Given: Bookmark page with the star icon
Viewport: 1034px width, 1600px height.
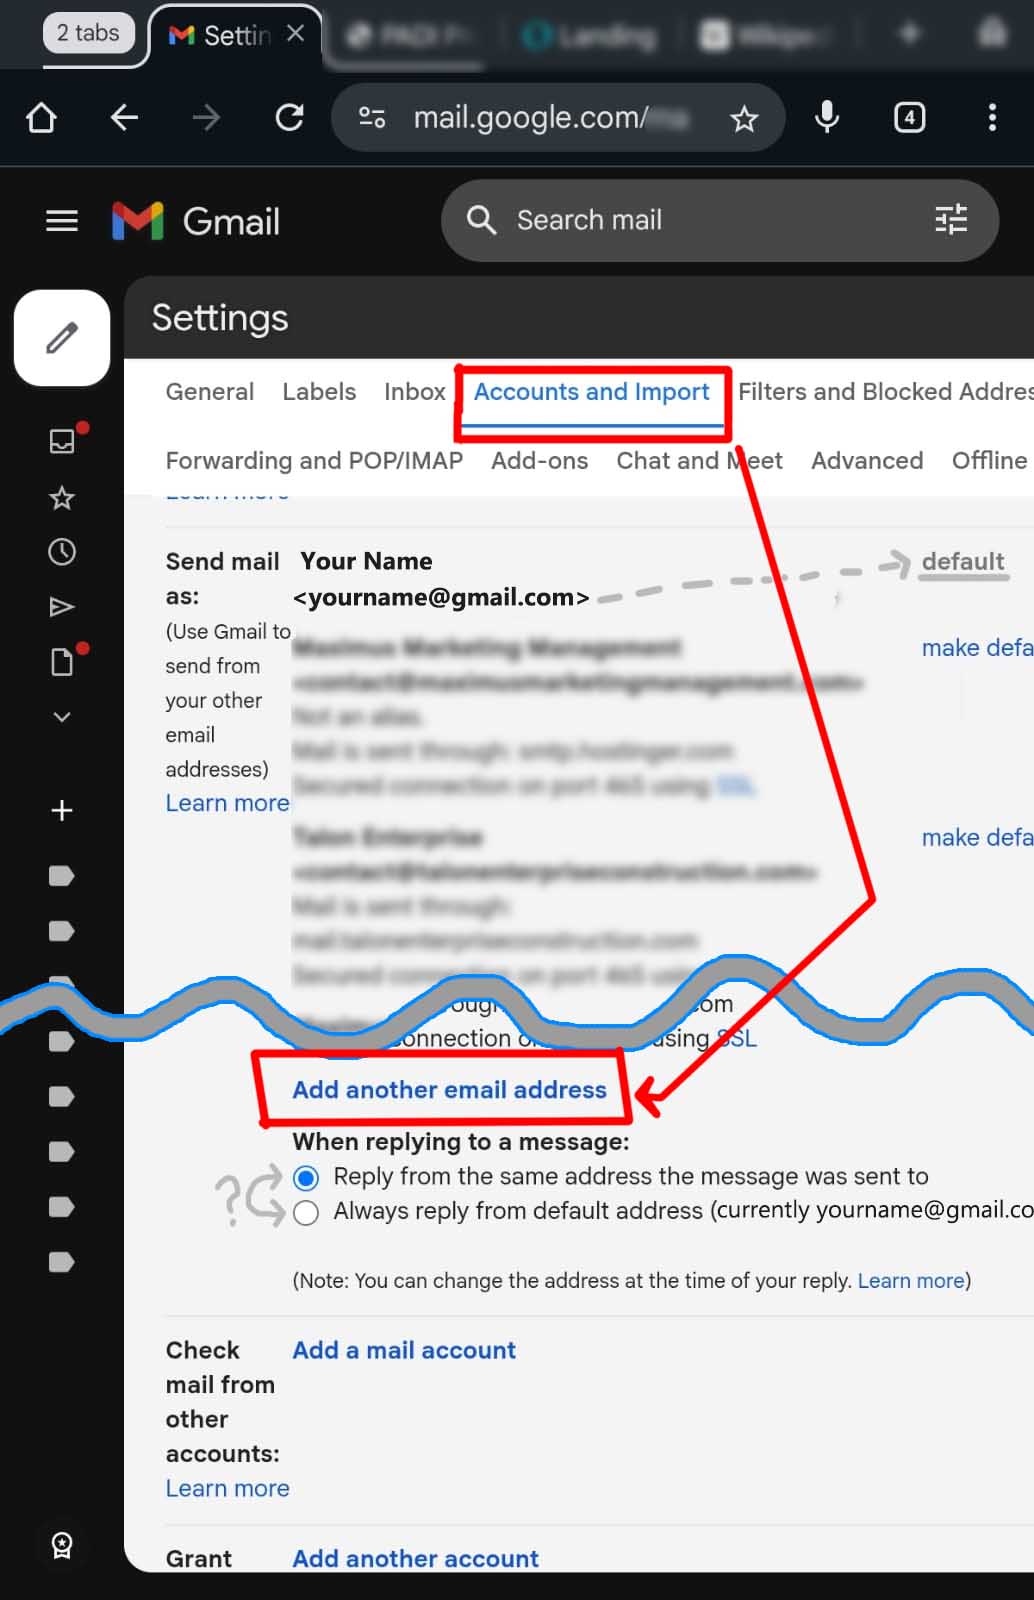Looking at the screenshot, I should coord(743,120).
